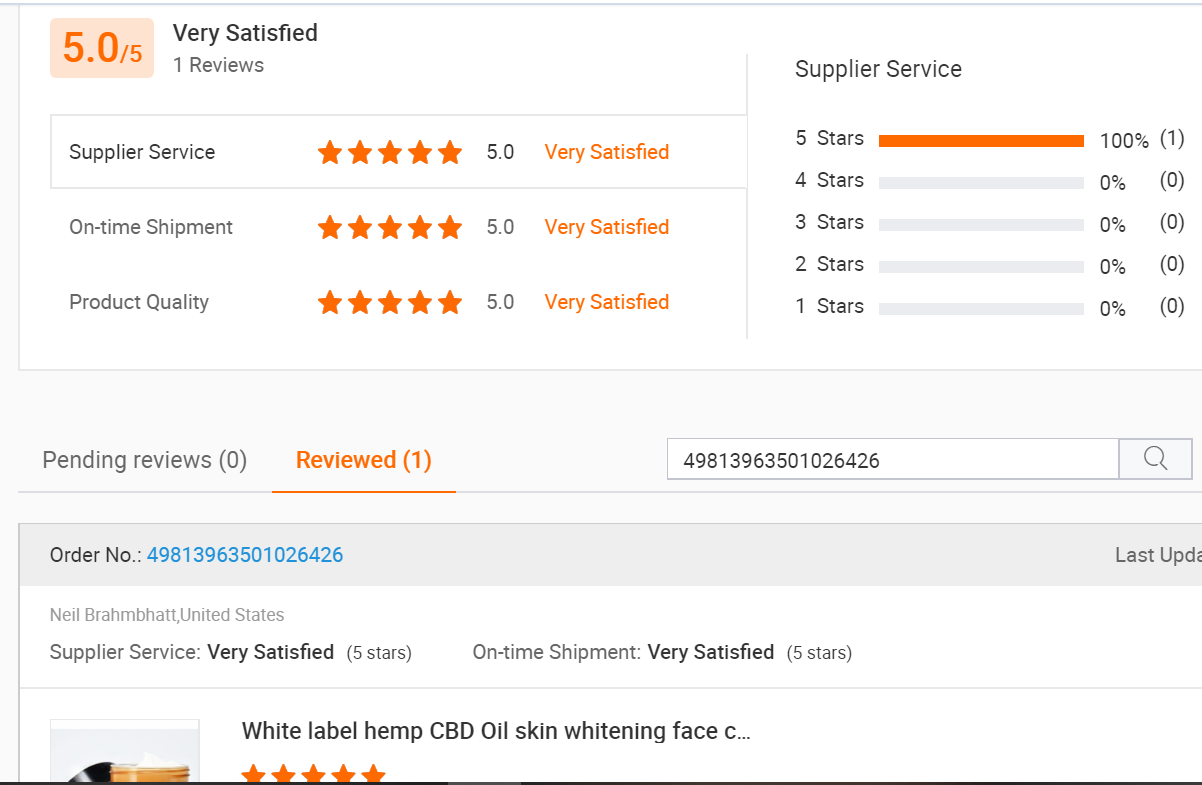1202x785 pixels.
Task: Click the 4 Stars rating bar
Action: point(981,183)
